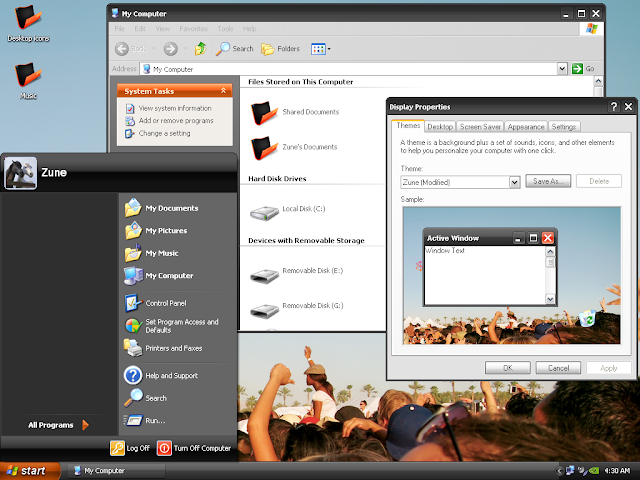The height and width of the screenshot is (480, 640).
Task: Click Log Off button
Action: point(130,448)
